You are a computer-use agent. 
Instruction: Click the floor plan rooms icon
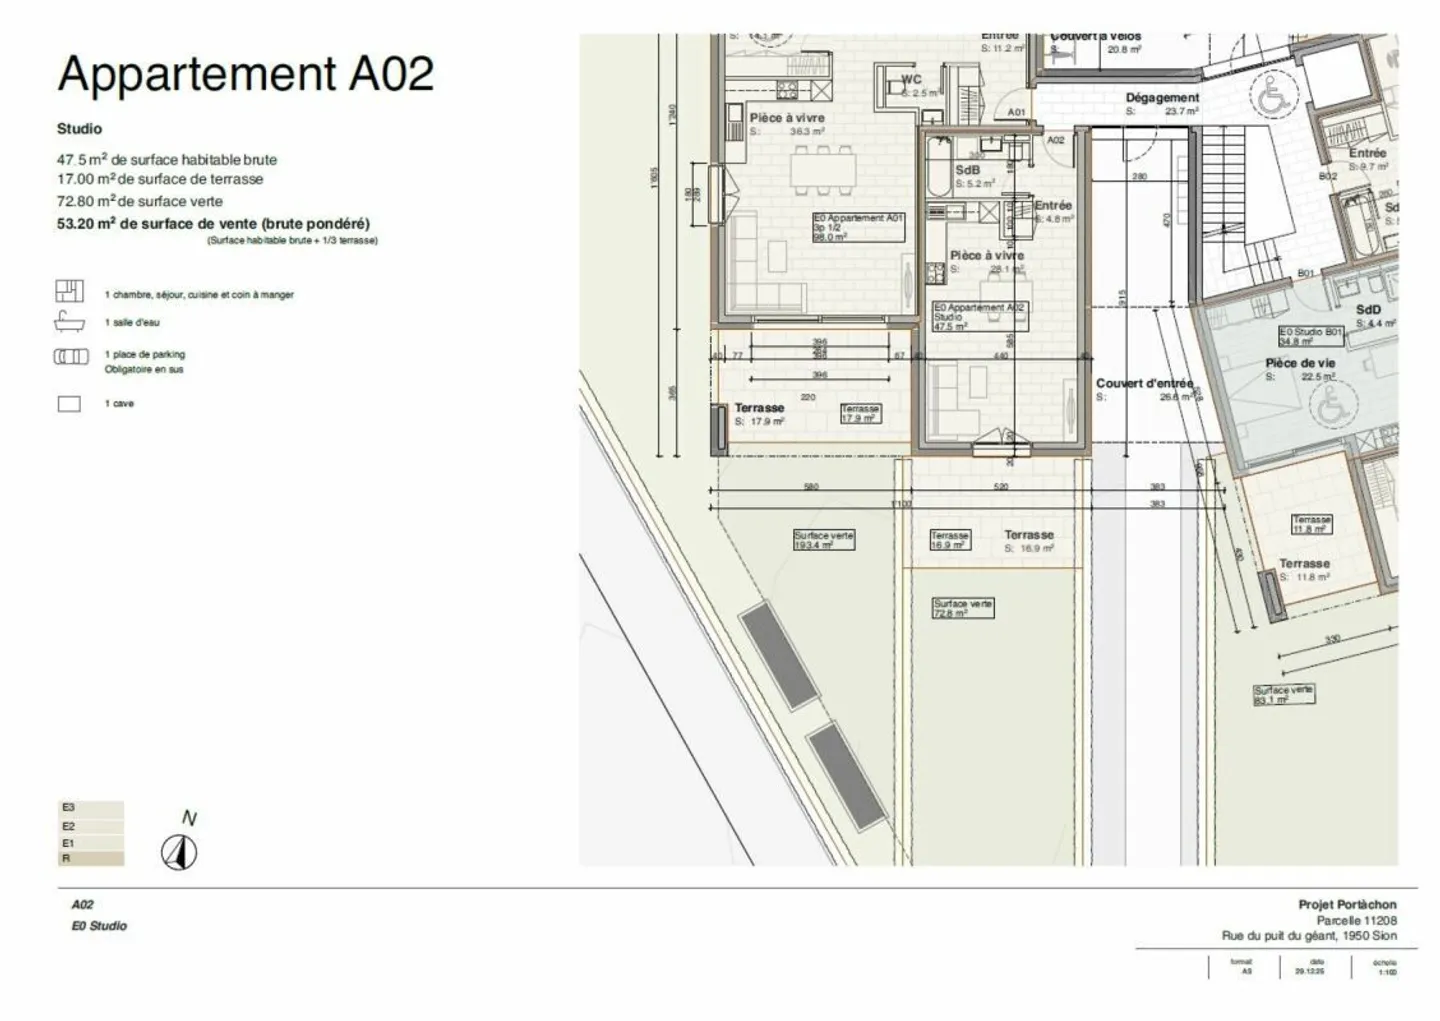[x=69, y=291]
